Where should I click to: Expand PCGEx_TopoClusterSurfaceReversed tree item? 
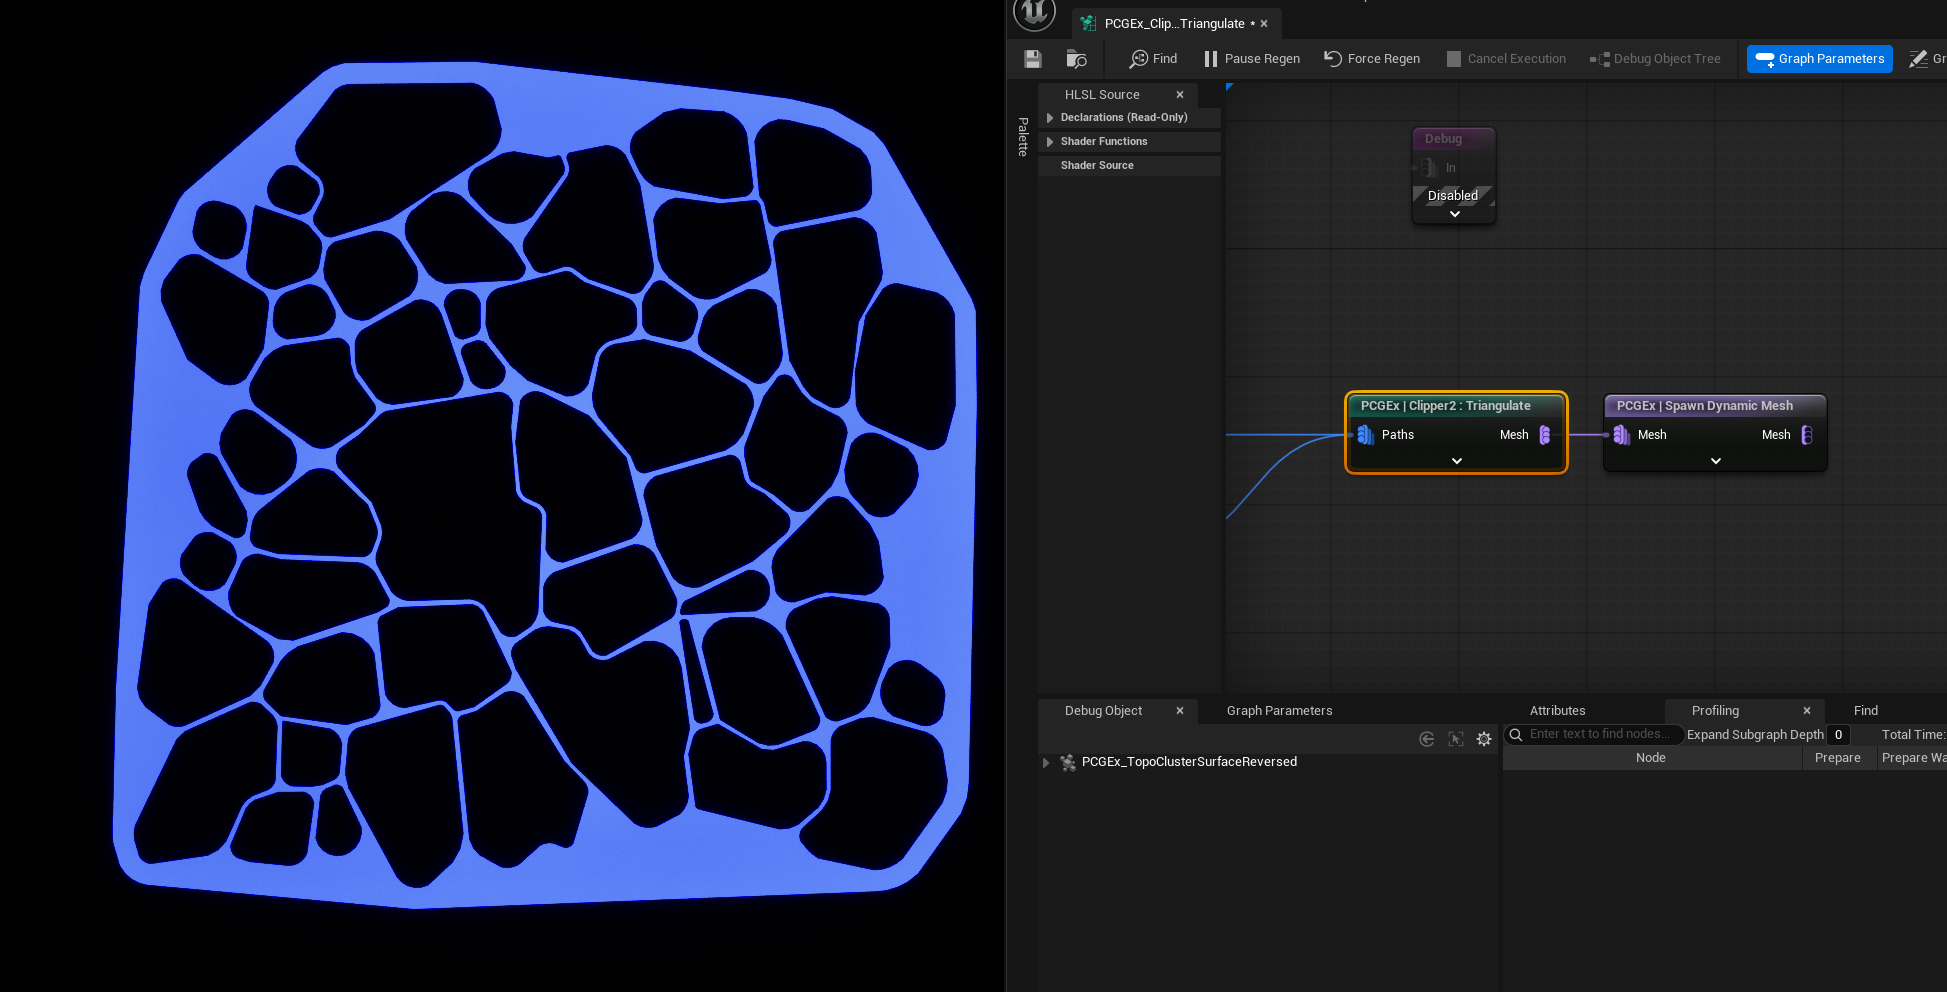(1046, 762)
